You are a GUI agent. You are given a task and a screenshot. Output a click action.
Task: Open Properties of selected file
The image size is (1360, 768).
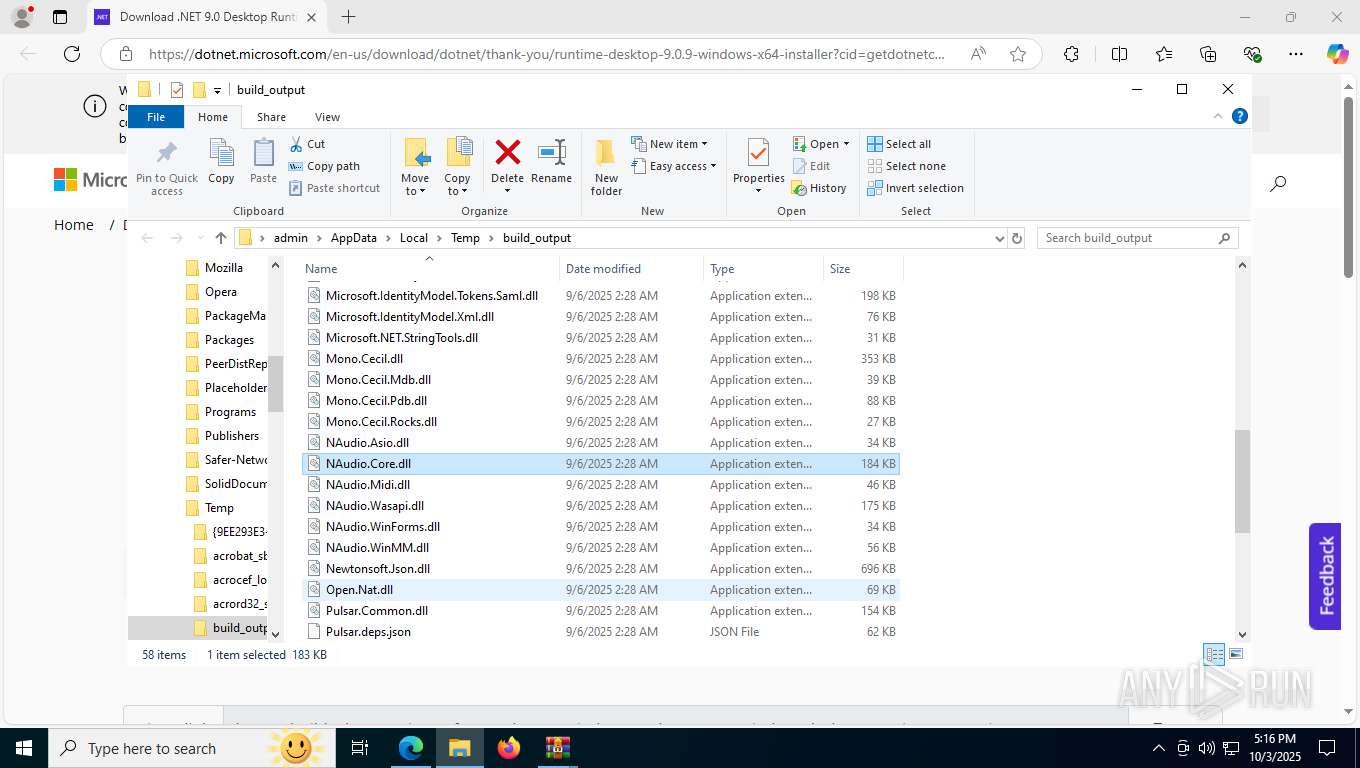(758, 167)
